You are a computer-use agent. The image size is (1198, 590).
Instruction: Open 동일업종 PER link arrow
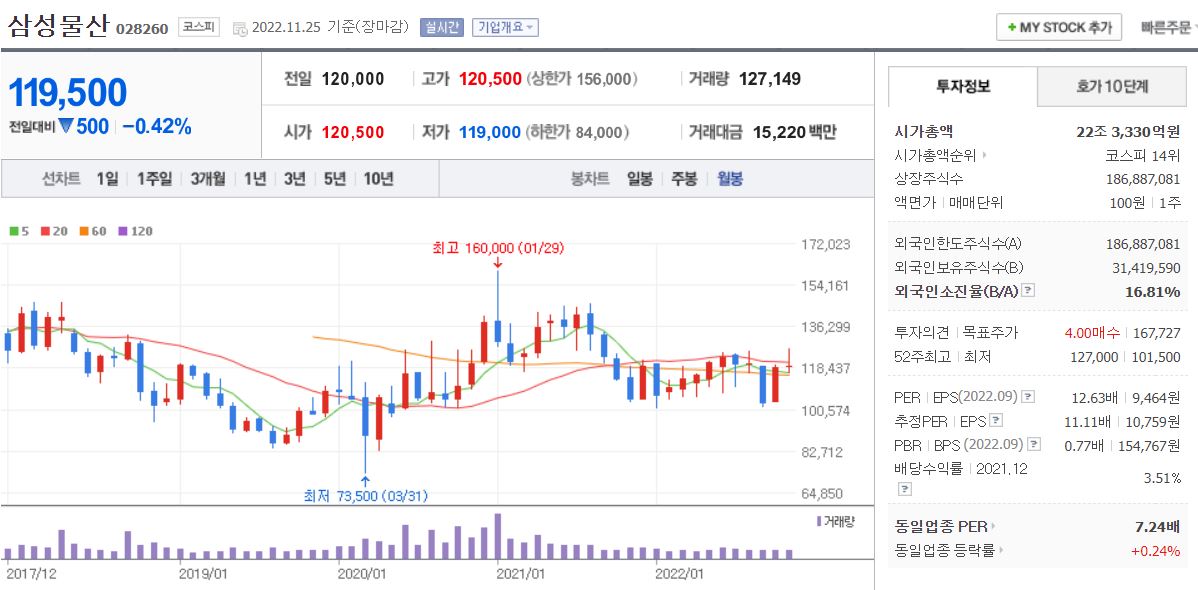[x=993, y=527]
